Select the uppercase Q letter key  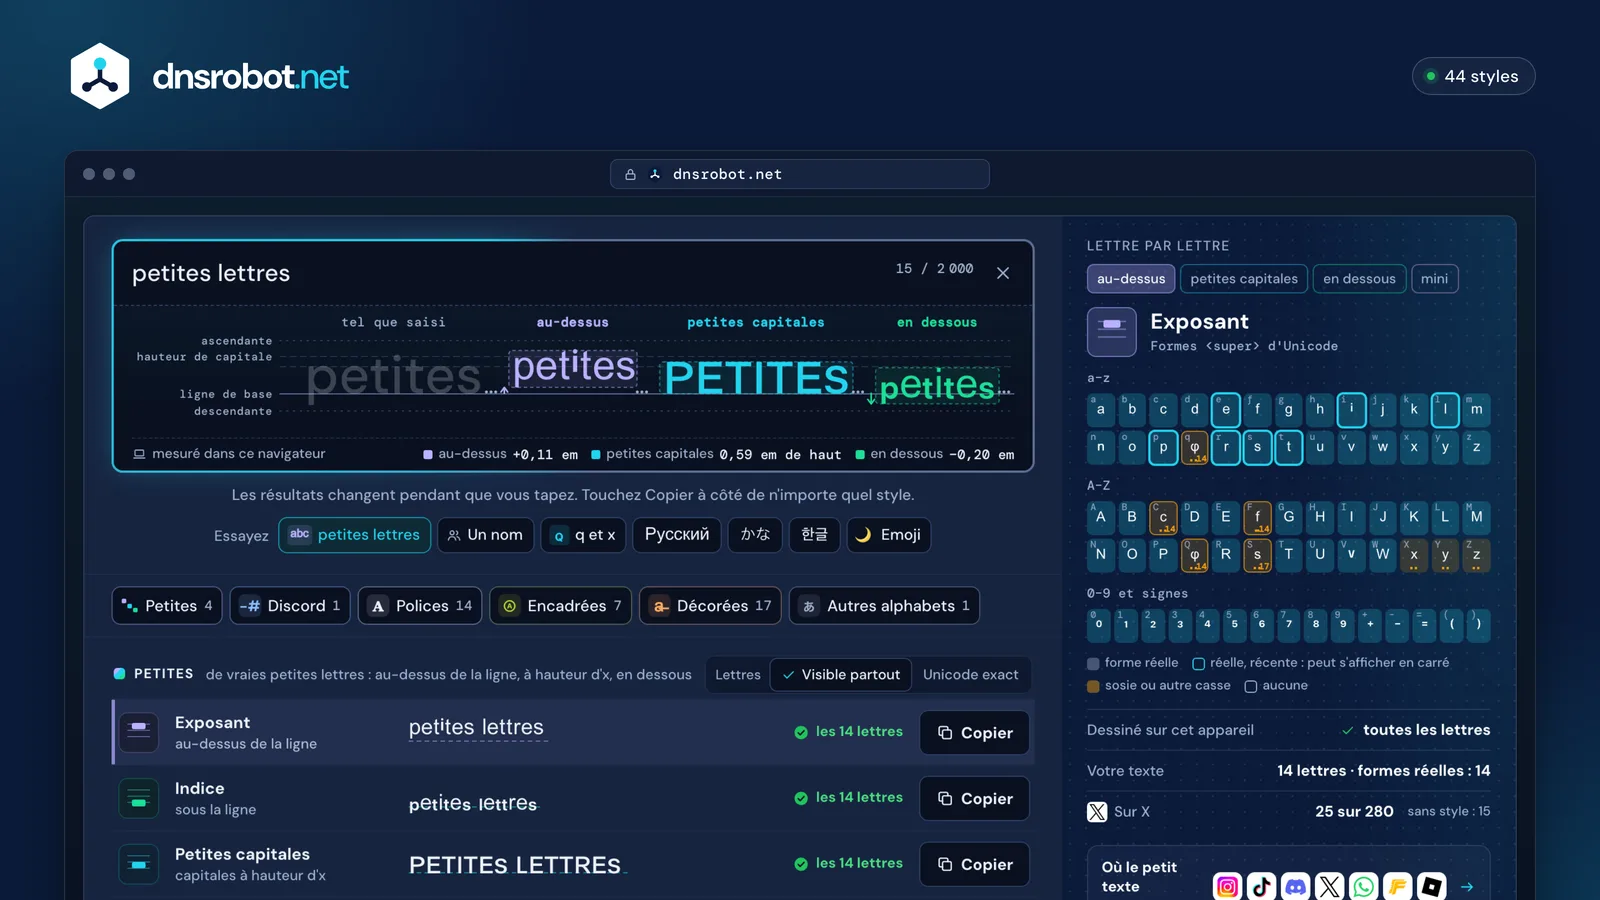coord(1194,554)
